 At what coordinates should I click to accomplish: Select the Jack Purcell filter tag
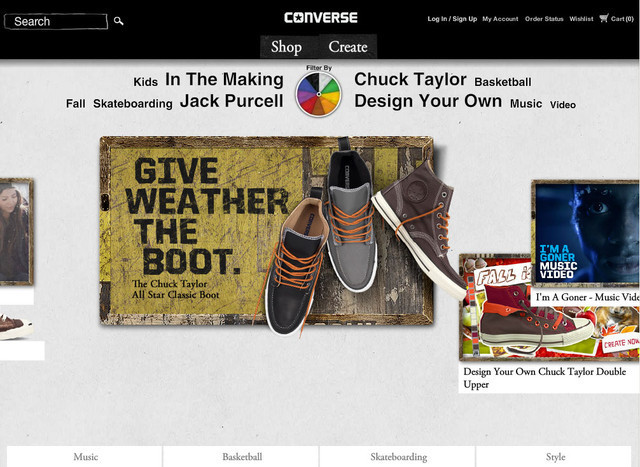(x=231, y=101)
